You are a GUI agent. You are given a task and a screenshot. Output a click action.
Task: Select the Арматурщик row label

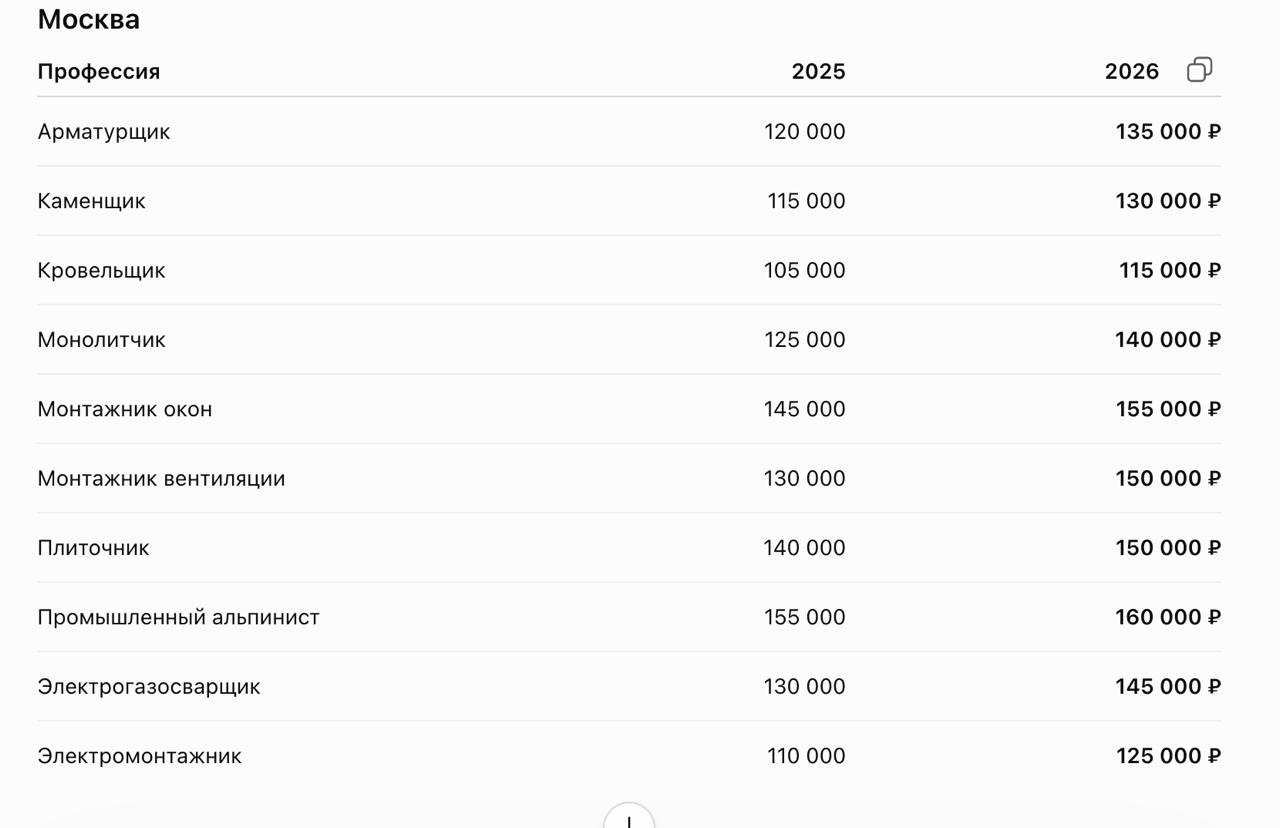(x=104, y=132)
